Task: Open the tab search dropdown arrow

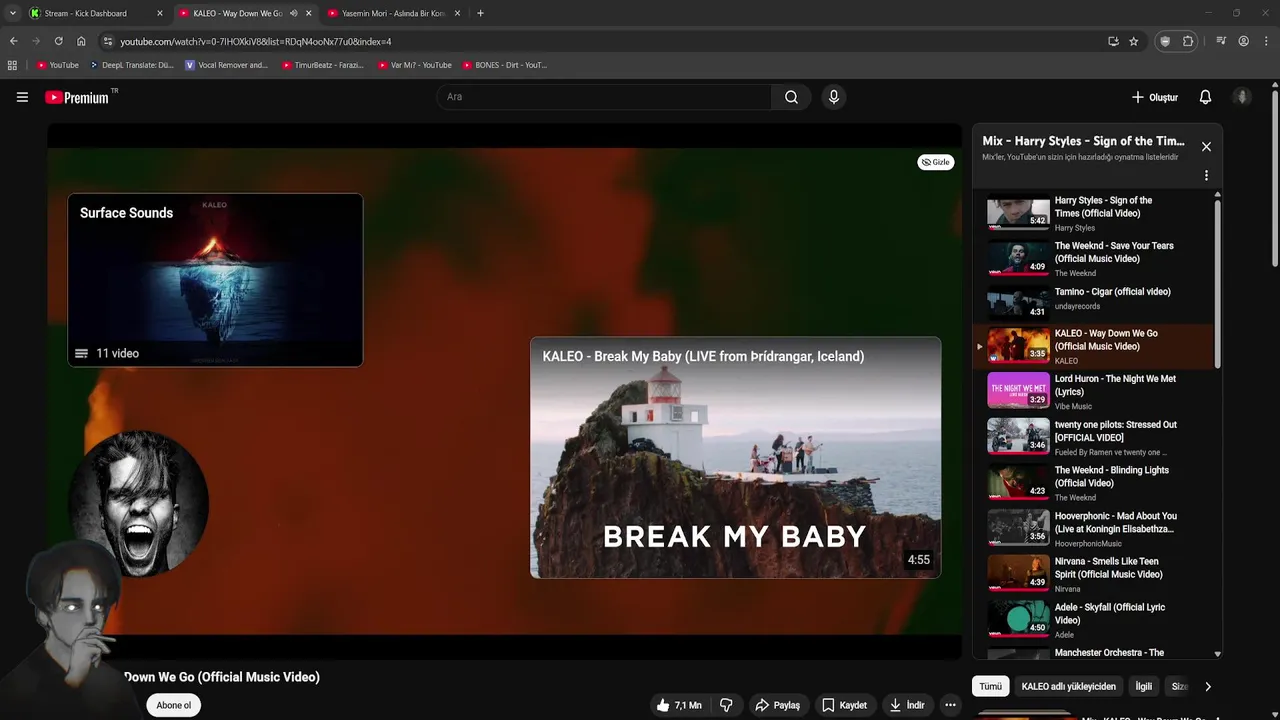Action: 12,13
